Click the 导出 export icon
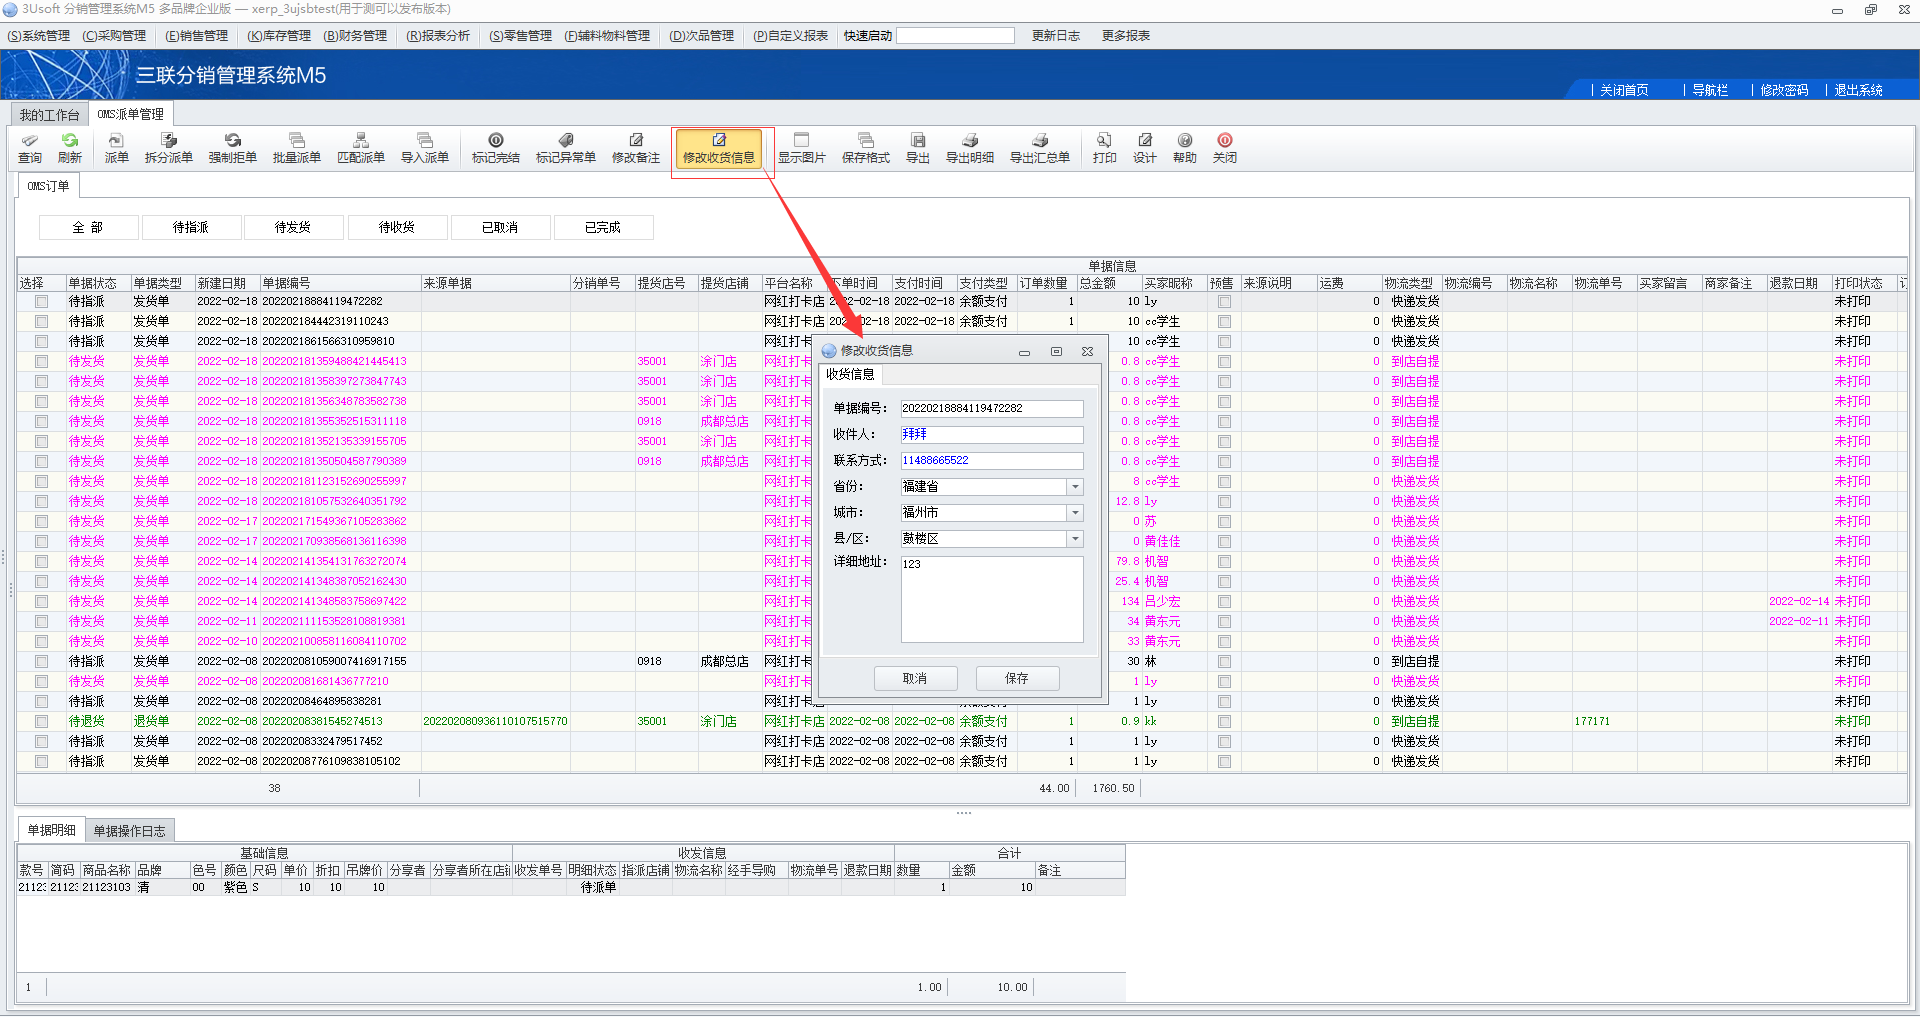1920x1017 pixels. point(918,148)
